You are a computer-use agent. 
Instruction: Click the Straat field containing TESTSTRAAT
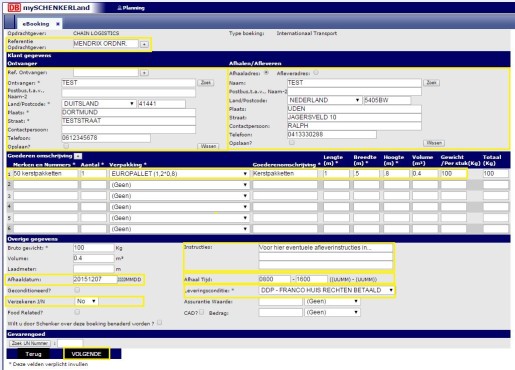[128, 121]
